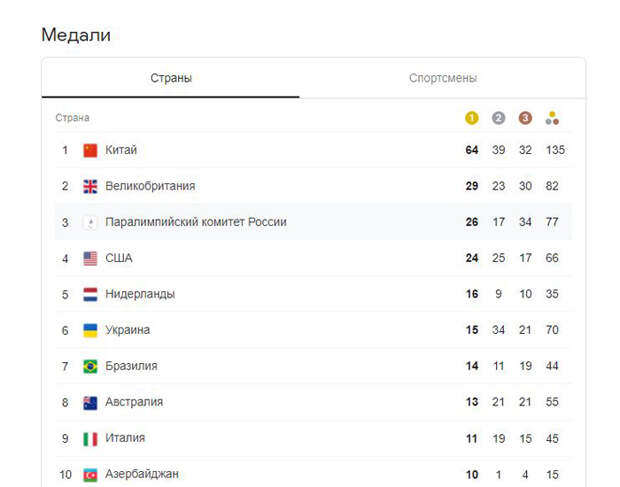Open the Великобритания row

coord(313,186)
